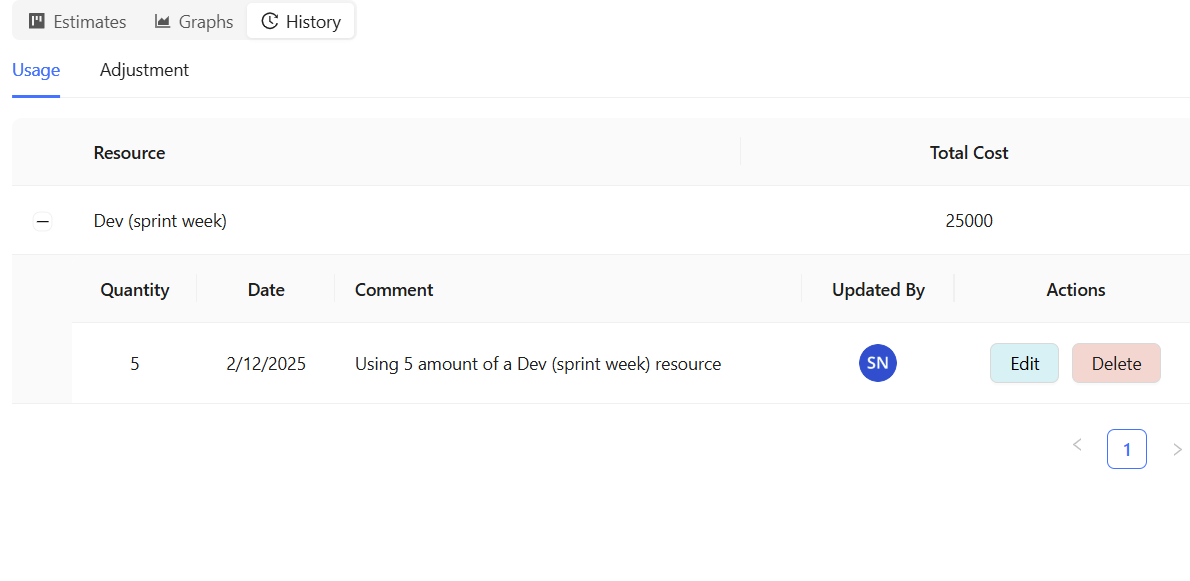Click the 2/12/2025 date cell
The image size is (1190, 581).
266,364
